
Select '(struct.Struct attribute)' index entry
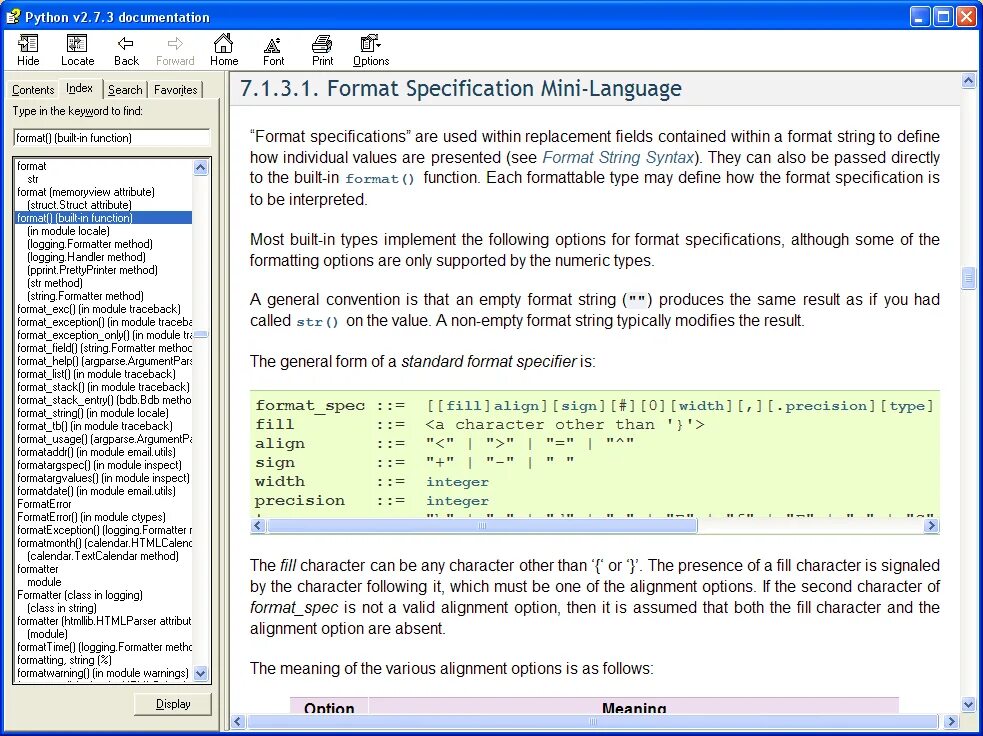[x=79, y=205]
